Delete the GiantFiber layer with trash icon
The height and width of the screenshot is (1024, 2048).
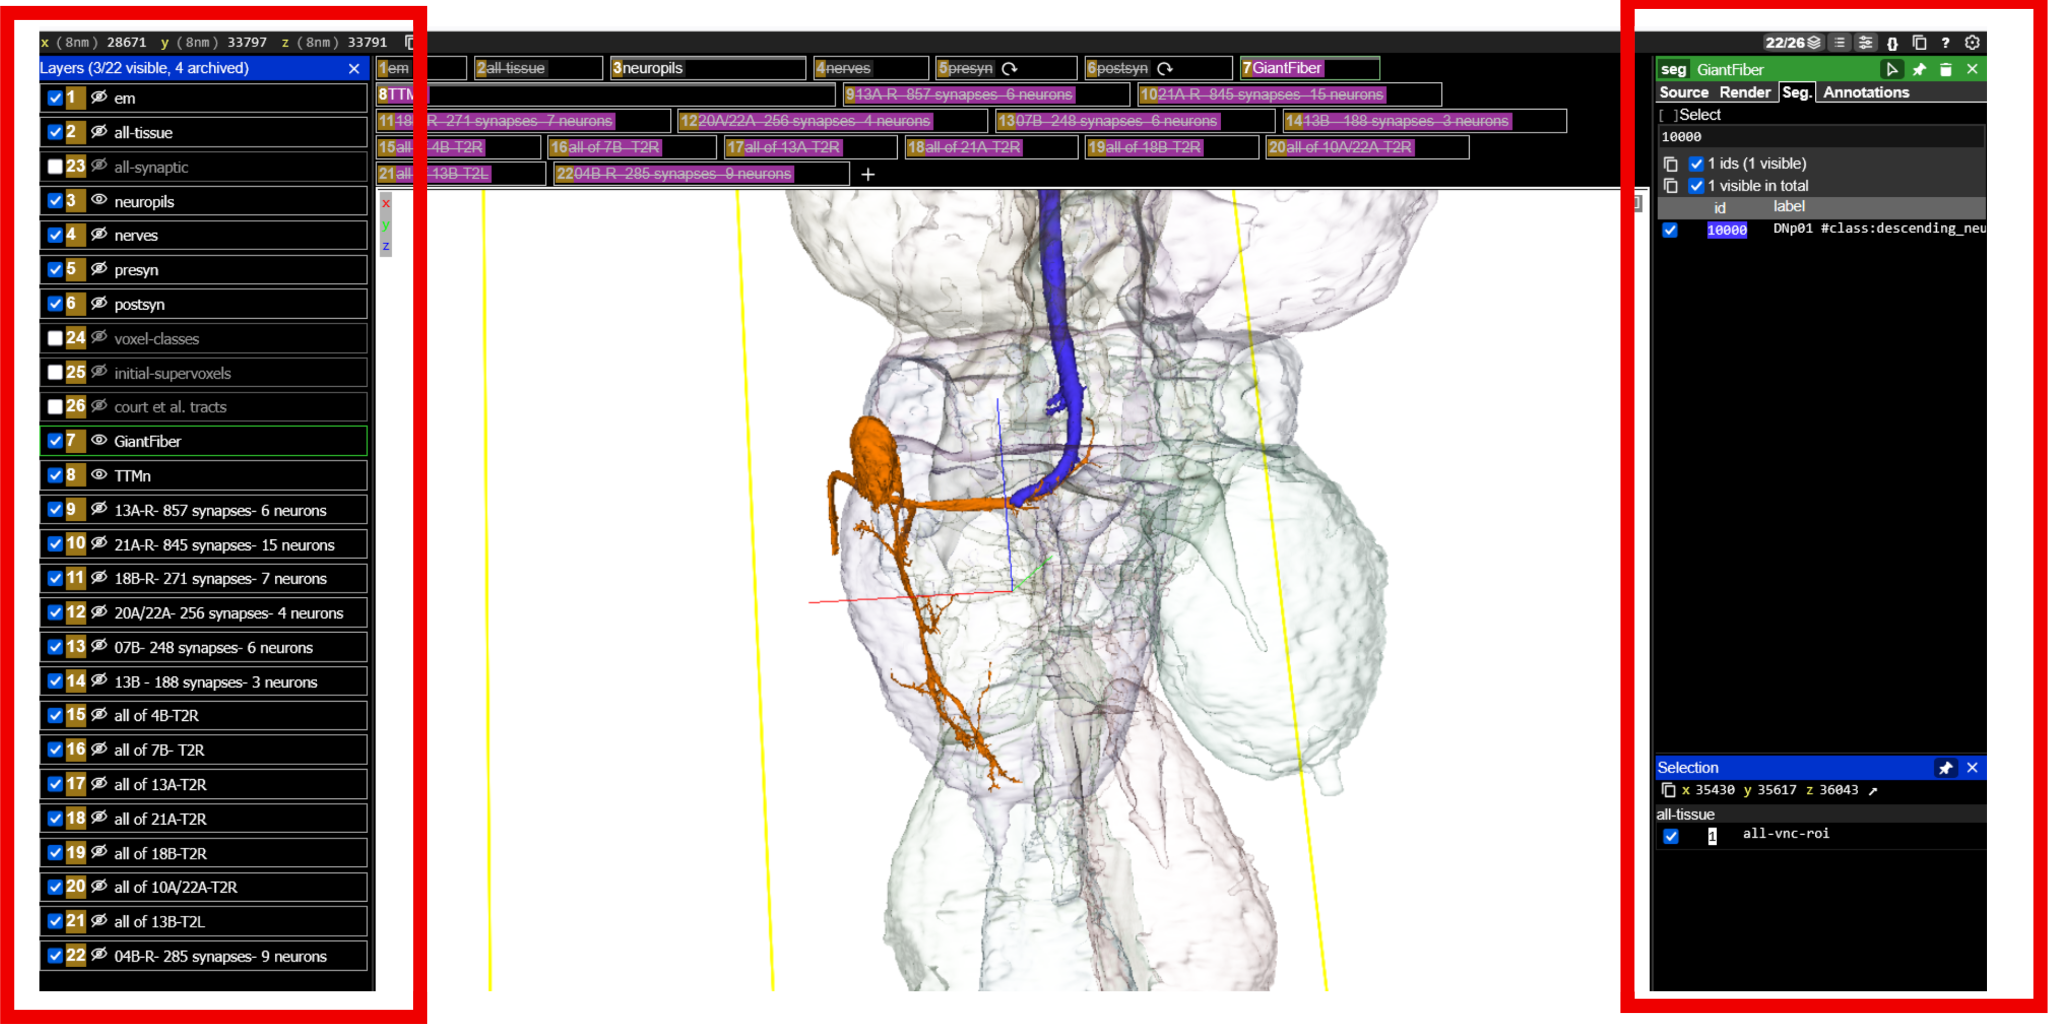point(1946,69)
